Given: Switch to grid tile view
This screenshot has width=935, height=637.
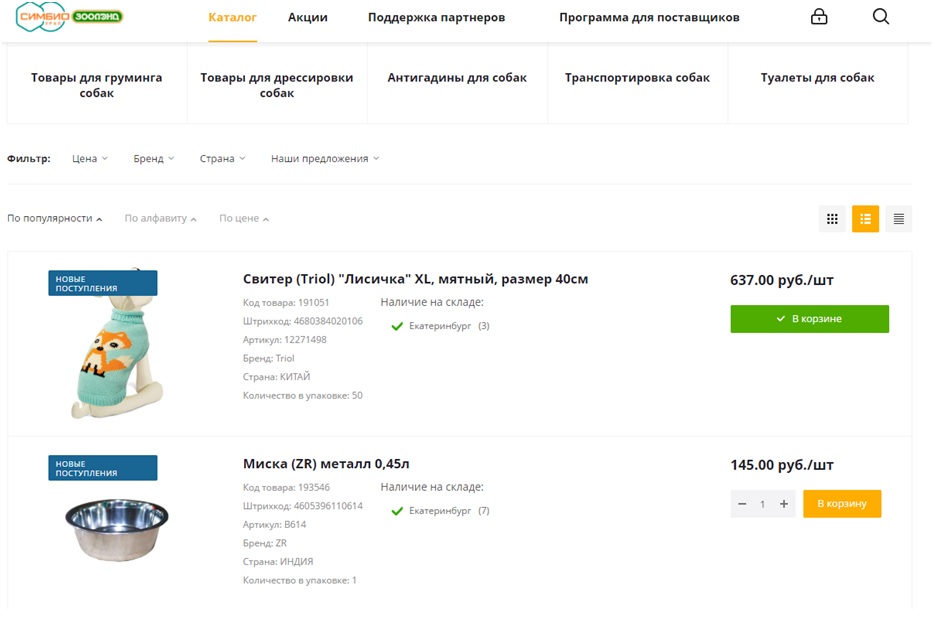Looking at the screenshot, I should 832,219.
